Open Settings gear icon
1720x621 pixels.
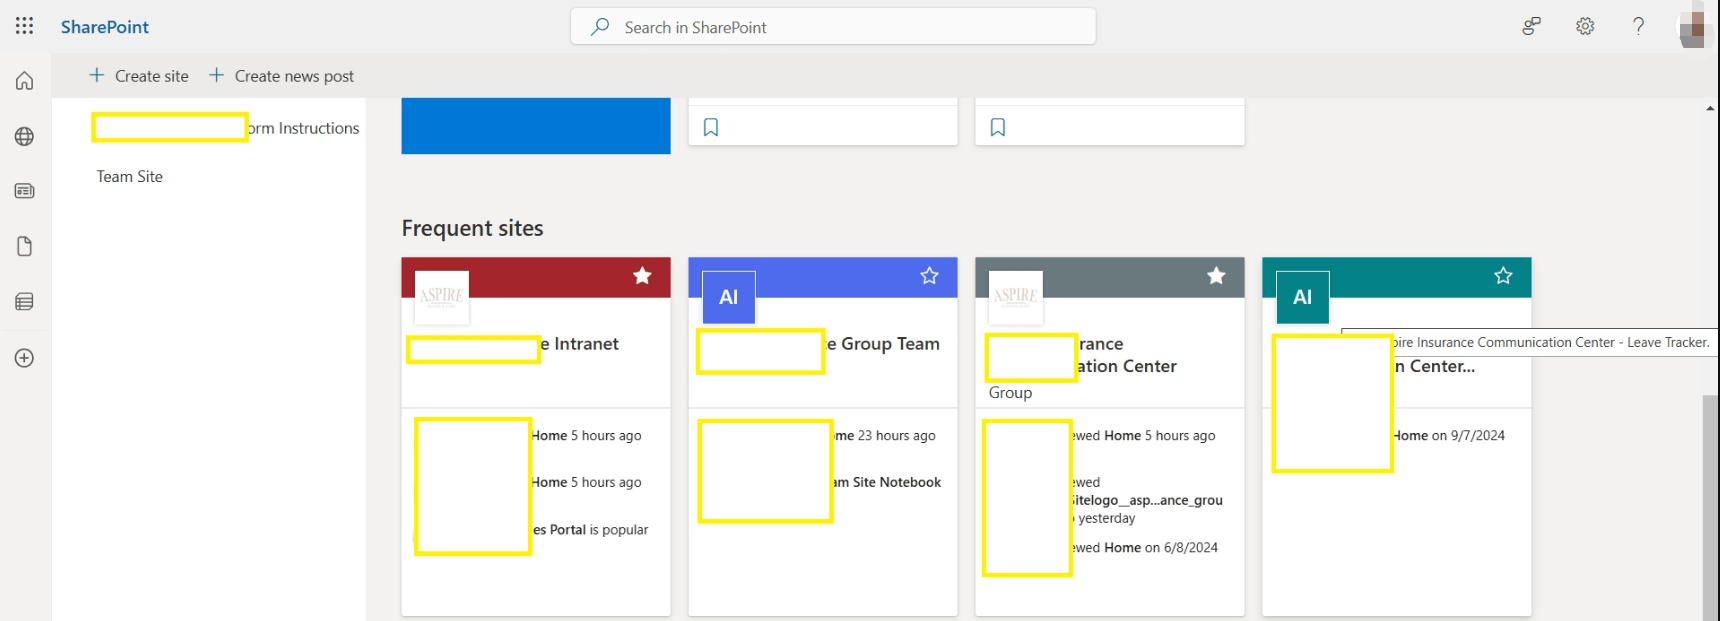point(1585,26)
